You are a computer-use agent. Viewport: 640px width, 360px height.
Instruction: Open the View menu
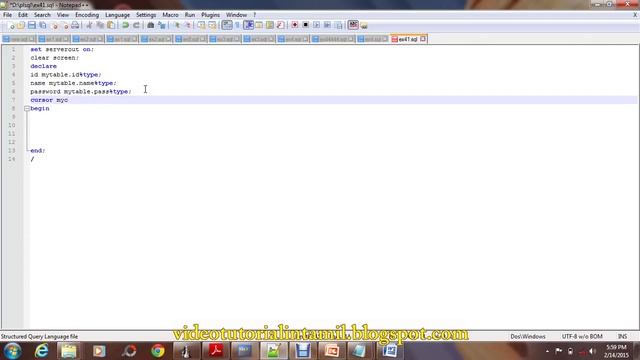[x=62, y=15]
